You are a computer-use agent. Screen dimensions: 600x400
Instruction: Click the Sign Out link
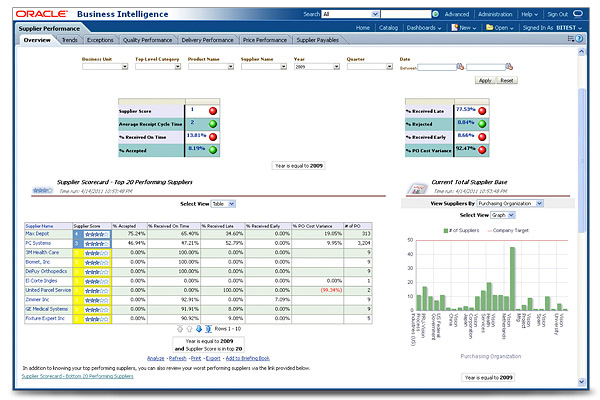(x=558, y=14)
